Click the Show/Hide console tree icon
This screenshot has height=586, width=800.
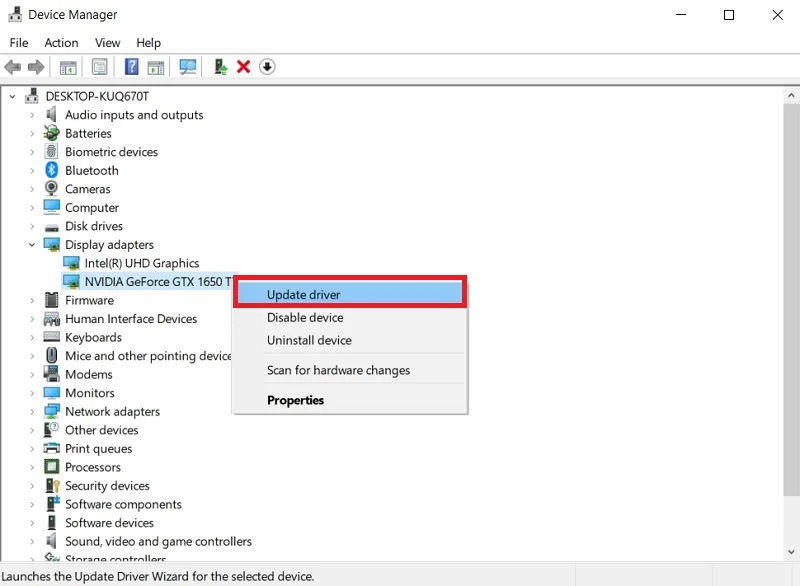tap(68, 67)
